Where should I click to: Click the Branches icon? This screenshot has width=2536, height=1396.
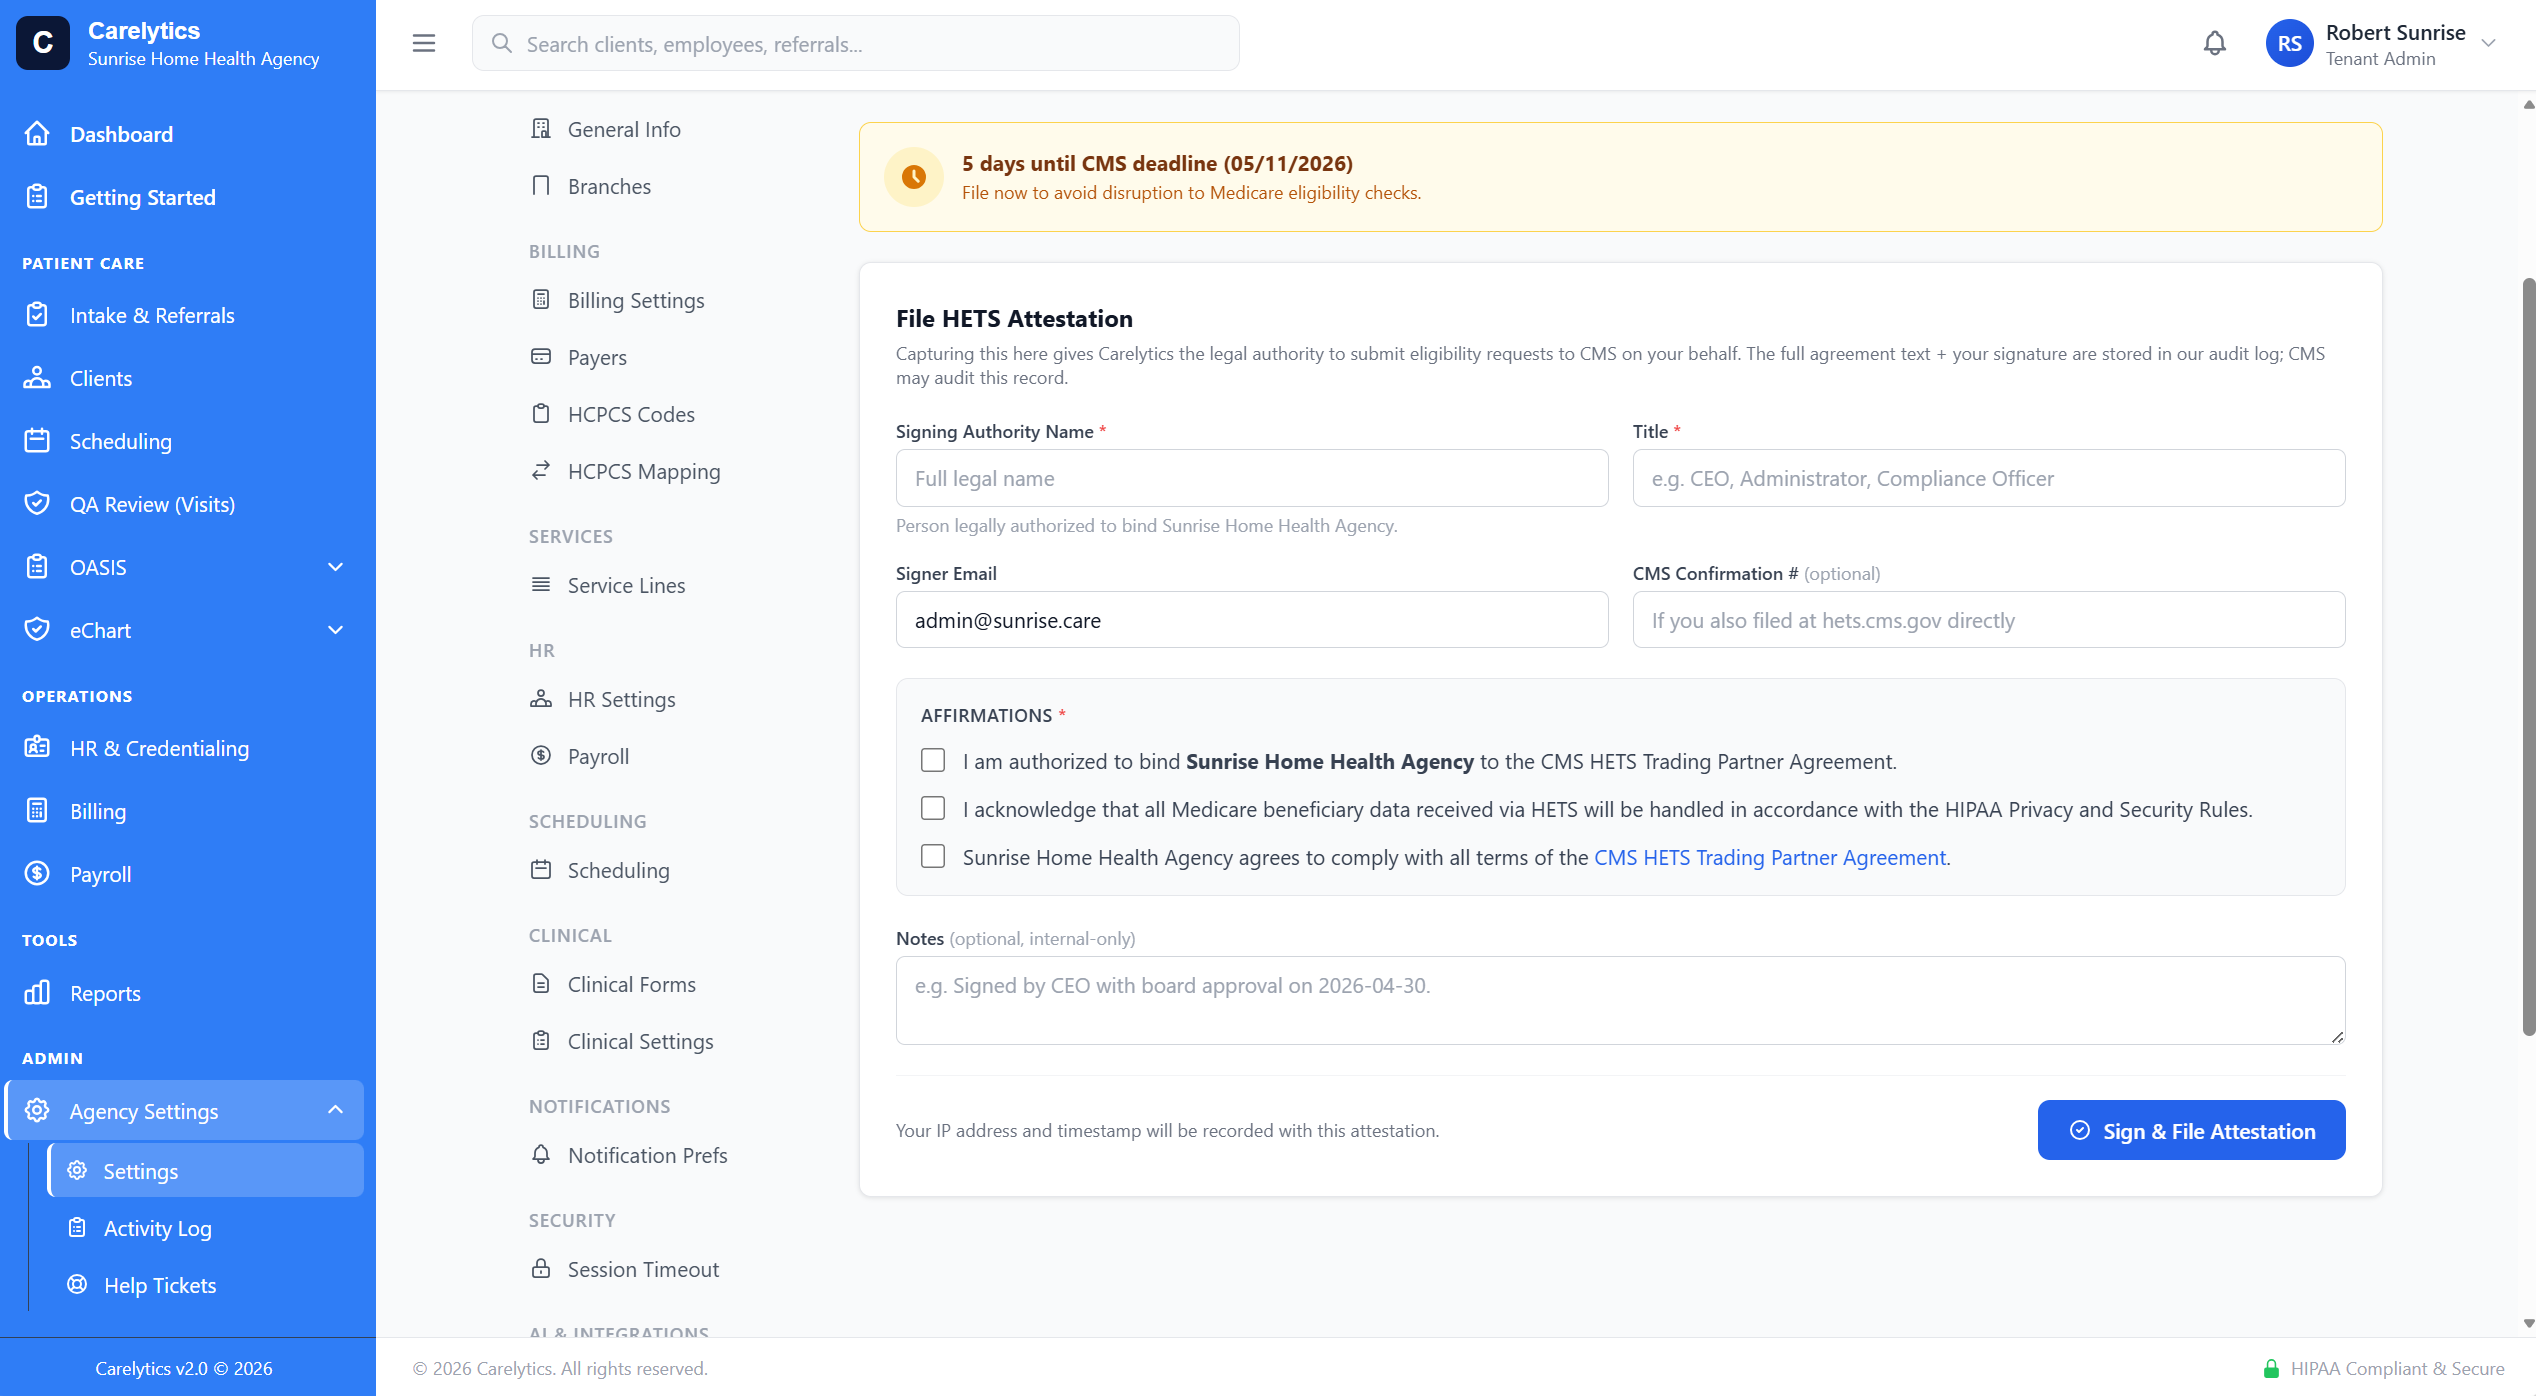(x=541, y=185)
